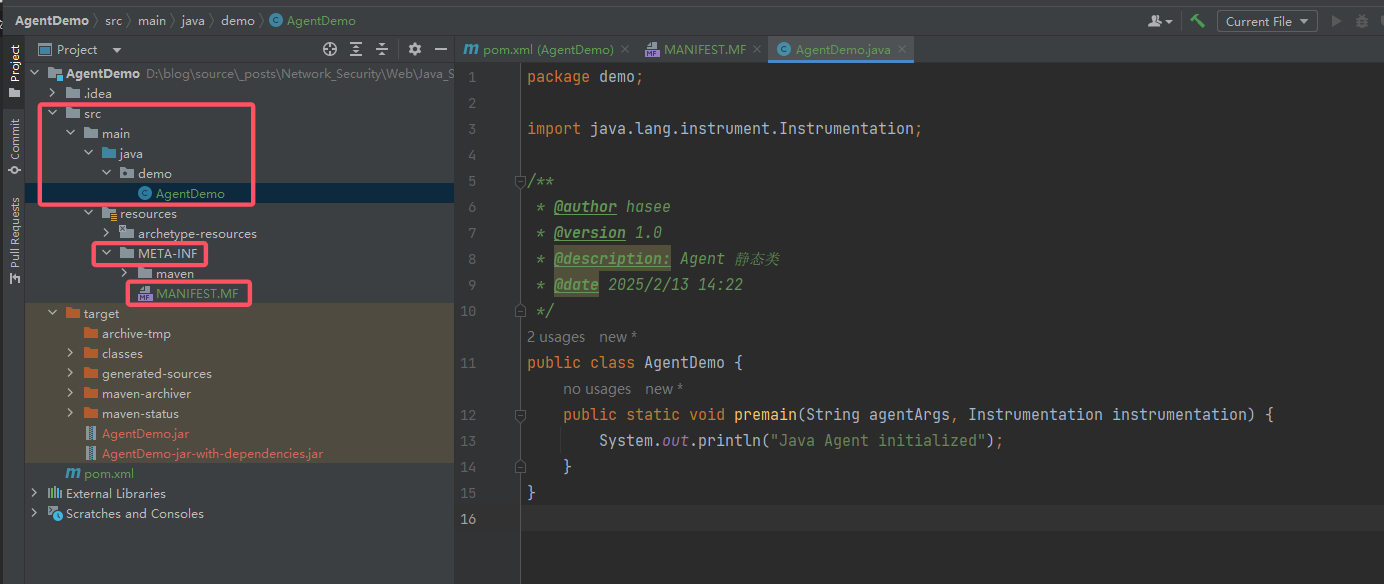Viewport: 1384px width, 584px height.
Task: Expand the classes folder
Action: 71,353
